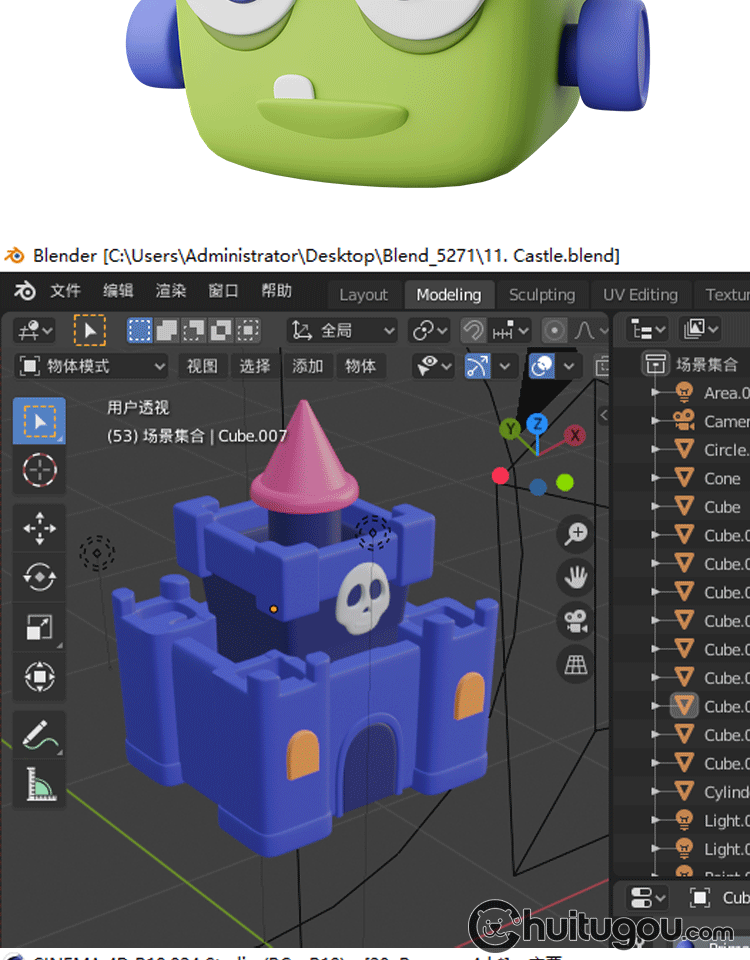Toggle the show gizmo button

(x=478, y=366)
